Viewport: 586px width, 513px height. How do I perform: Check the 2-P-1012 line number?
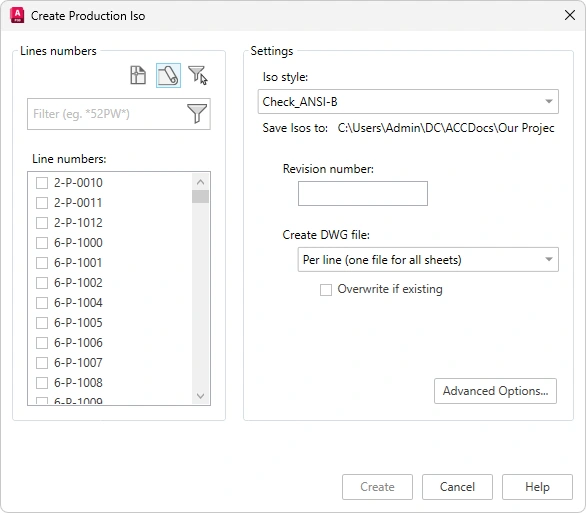pos(42,223)
